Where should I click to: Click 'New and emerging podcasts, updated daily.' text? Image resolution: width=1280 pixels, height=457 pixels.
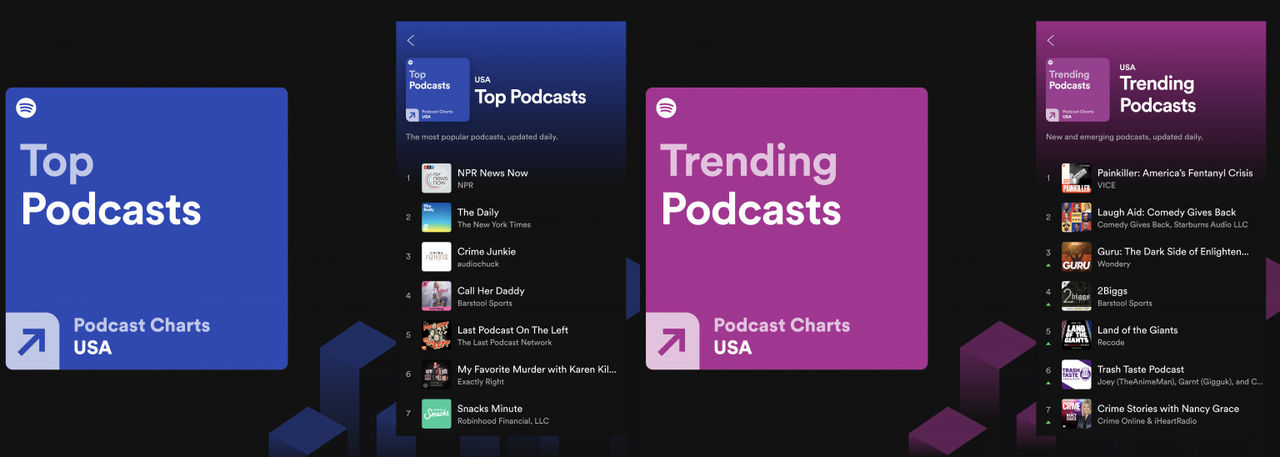click(x=1124, y=136)
